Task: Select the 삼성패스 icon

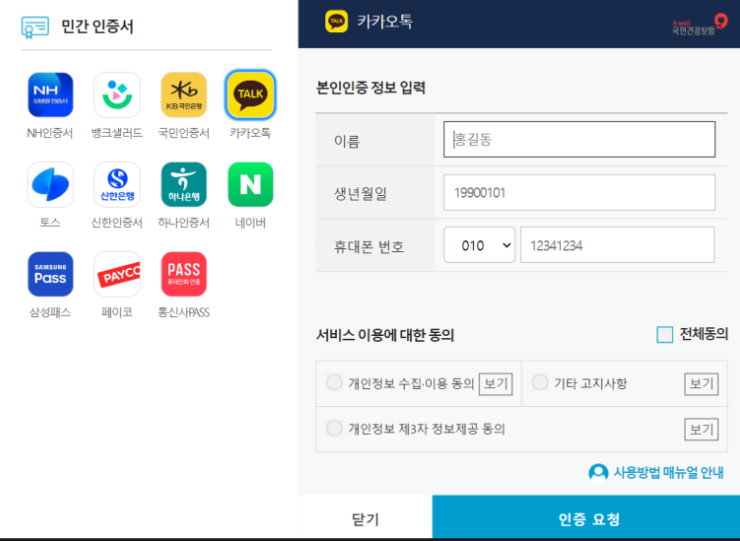Action: 50,274
